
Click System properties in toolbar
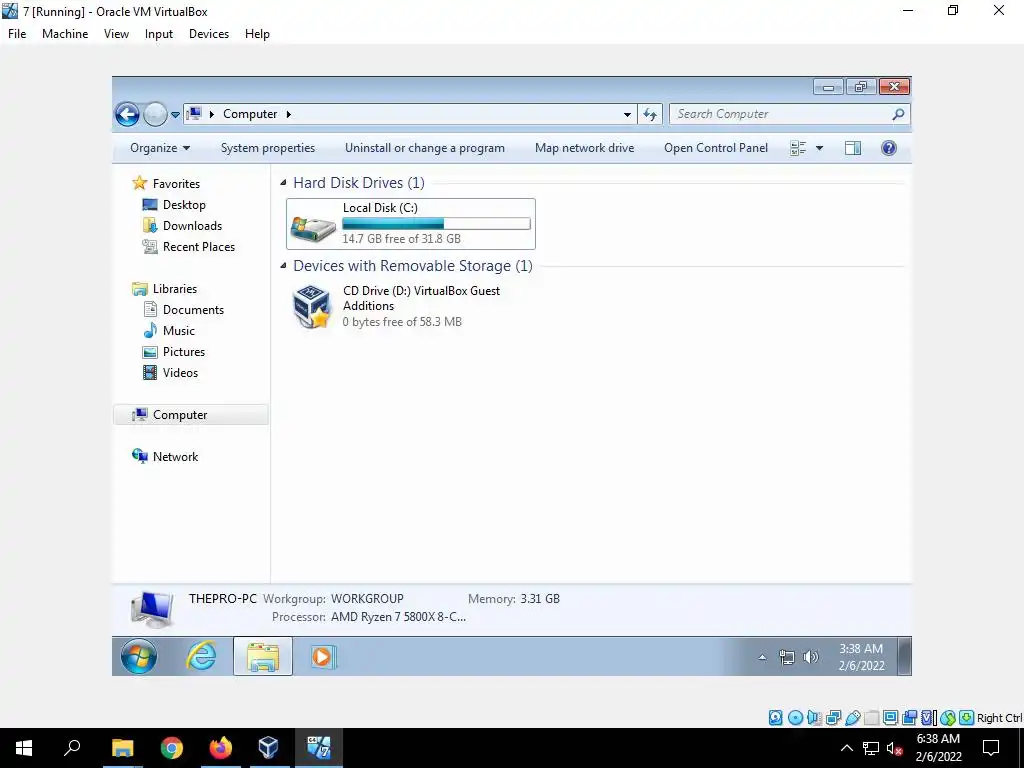(x=268, y=148)
